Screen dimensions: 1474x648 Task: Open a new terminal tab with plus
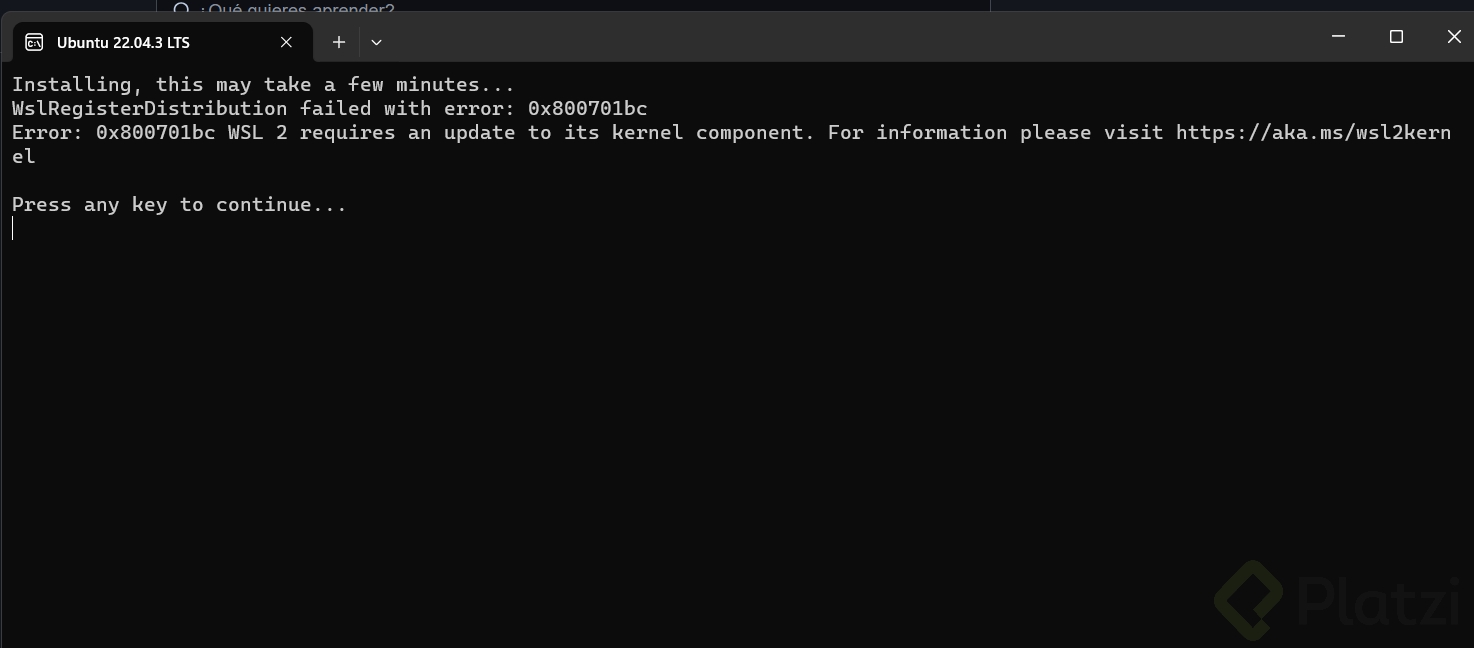[x=339, y=42]
